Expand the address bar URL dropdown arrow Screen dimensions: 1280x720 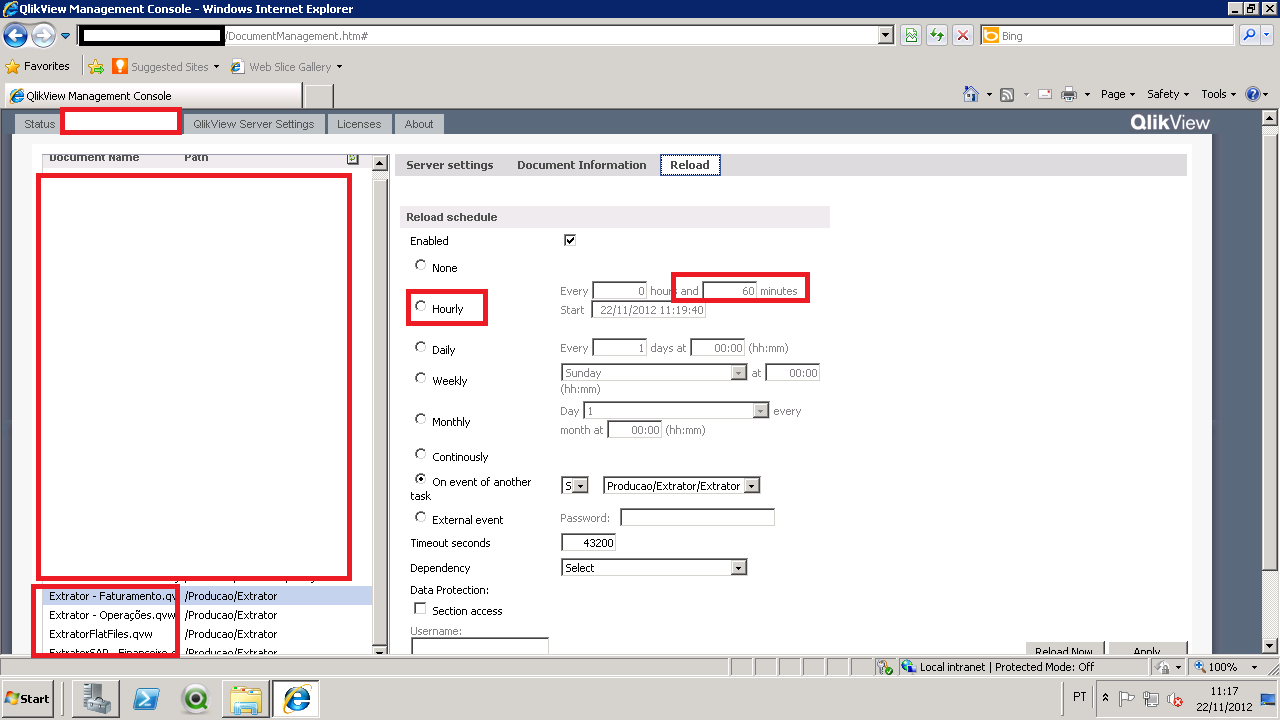click(885, 36)
